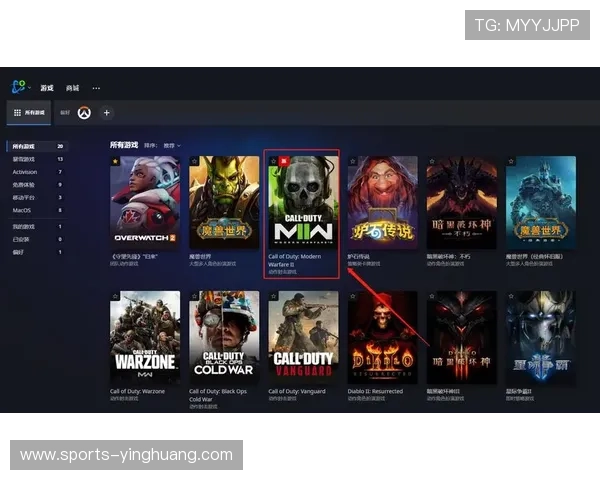Screen dimensions: 600x480
Task: Click the 'Call of Duty: Vanguard' title text
Action: pyautogui.click(x=297, y=391)
